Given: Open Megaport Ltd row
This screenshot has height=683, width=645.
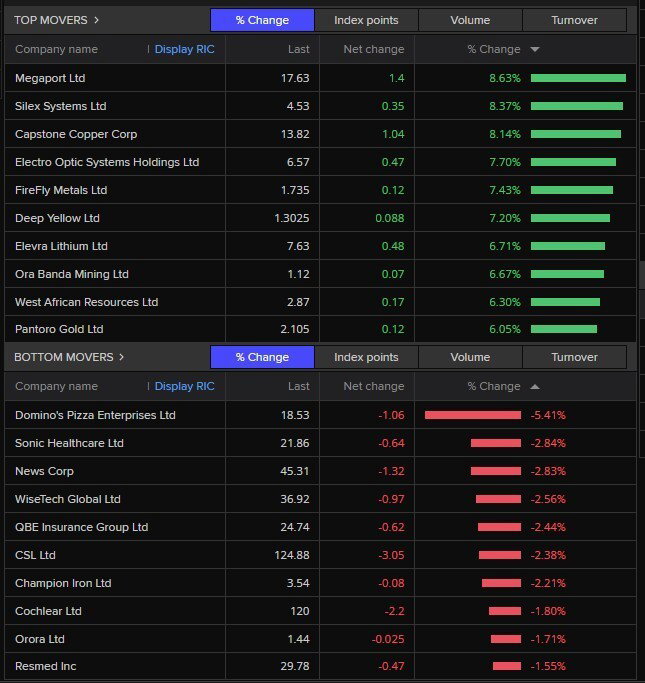Looking at the screenshot, I should coord(320,78).
